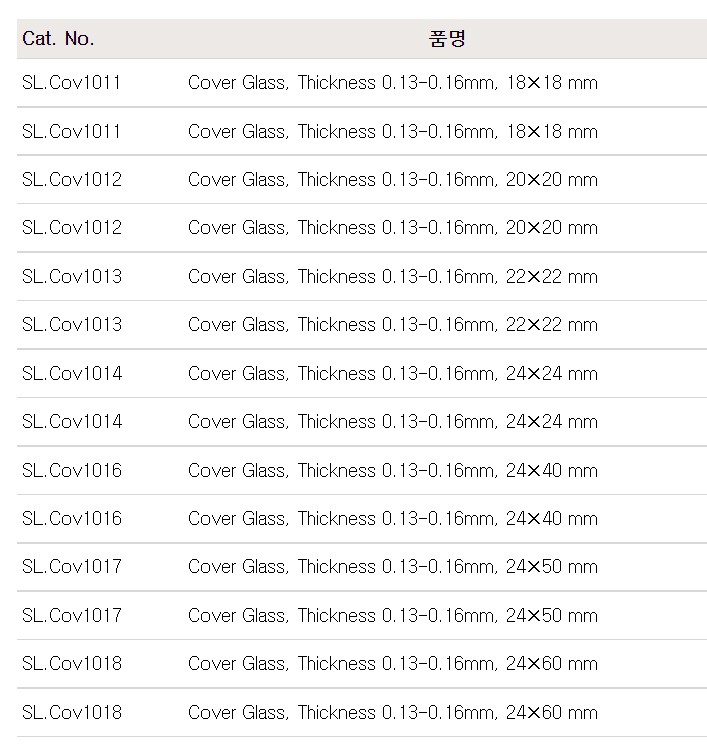Image resolution: width=707 pixels, height=753 pixels.
Task: Click the second 24×50 mm Cover Glass description
Action: pos(393,616)
